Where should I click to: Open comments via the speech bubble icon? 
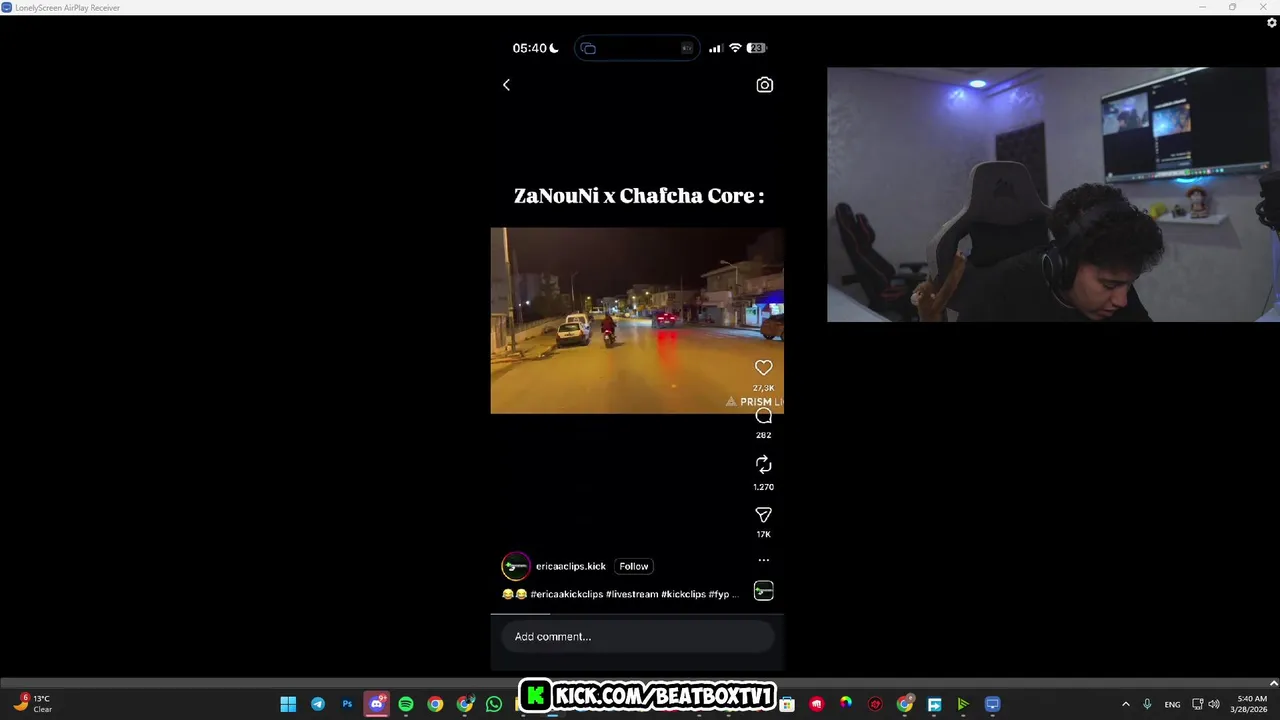(763, 416)
